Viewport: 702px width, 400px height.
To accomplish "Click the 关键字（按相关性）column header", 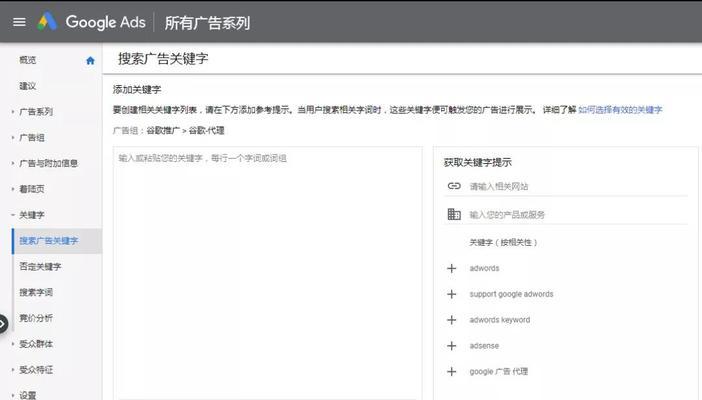I will [x=503, y=242].
